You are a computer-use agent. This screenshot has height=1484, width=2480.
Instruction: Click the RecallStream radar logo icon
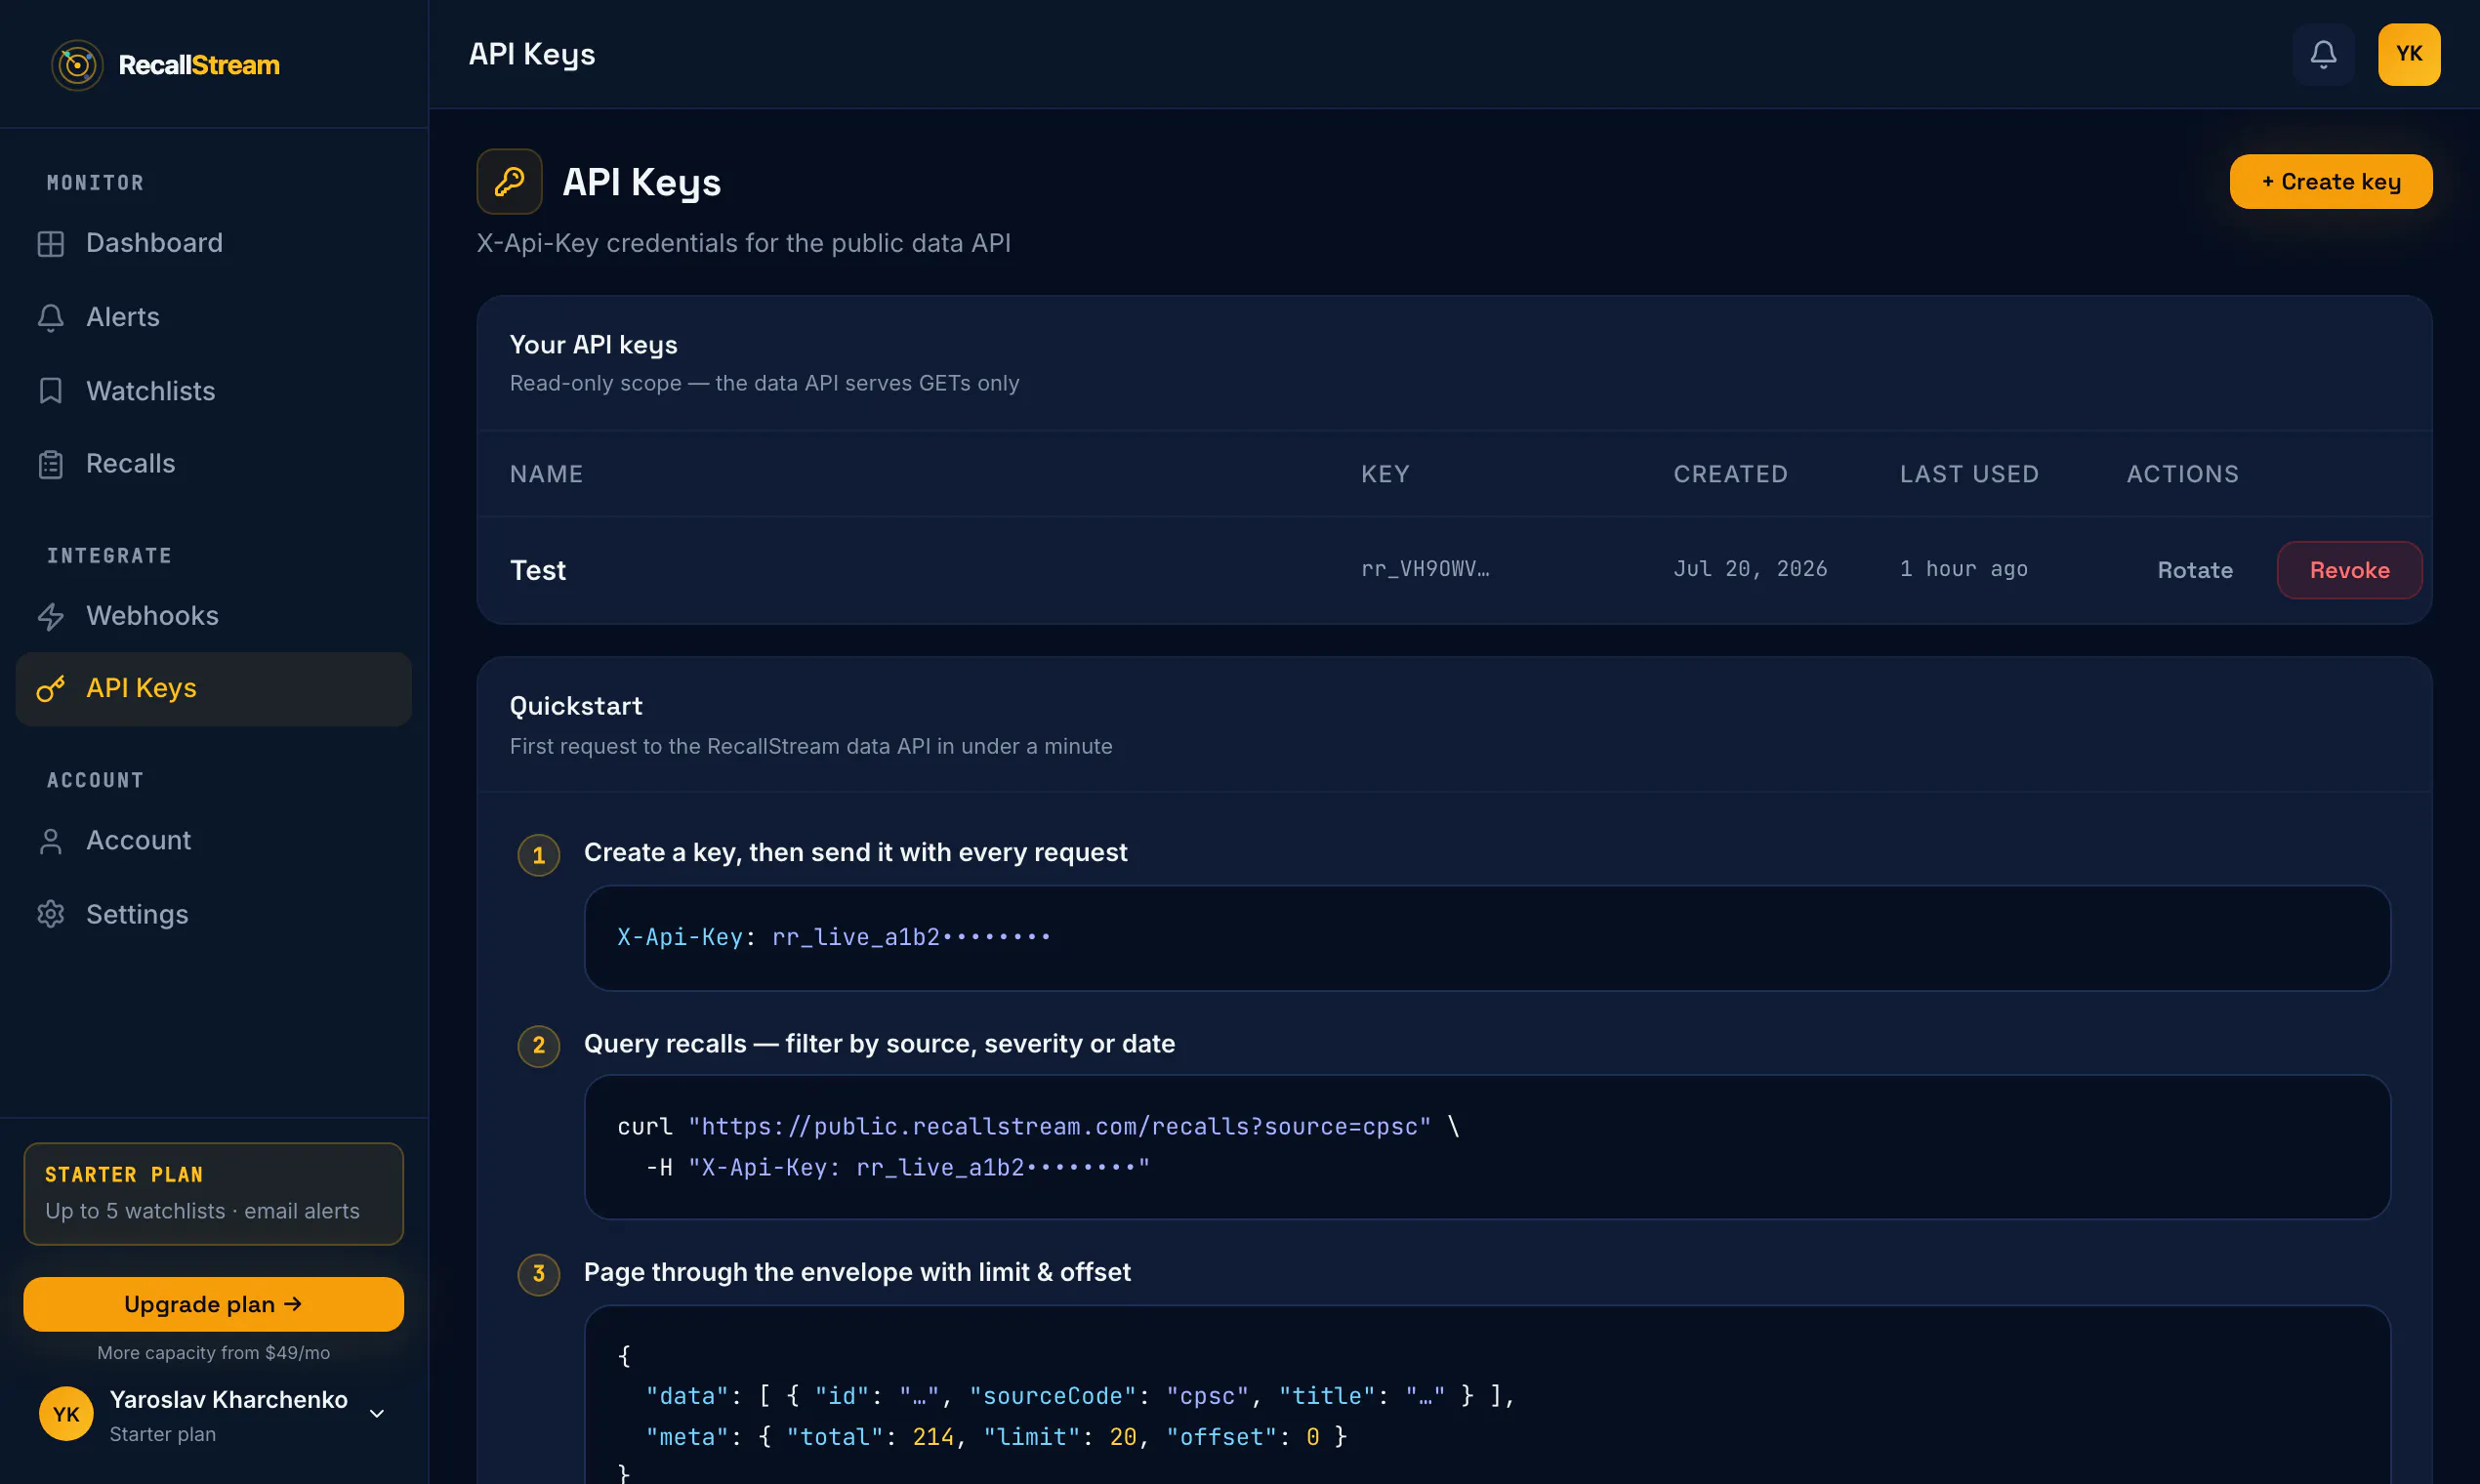point(77,65)
